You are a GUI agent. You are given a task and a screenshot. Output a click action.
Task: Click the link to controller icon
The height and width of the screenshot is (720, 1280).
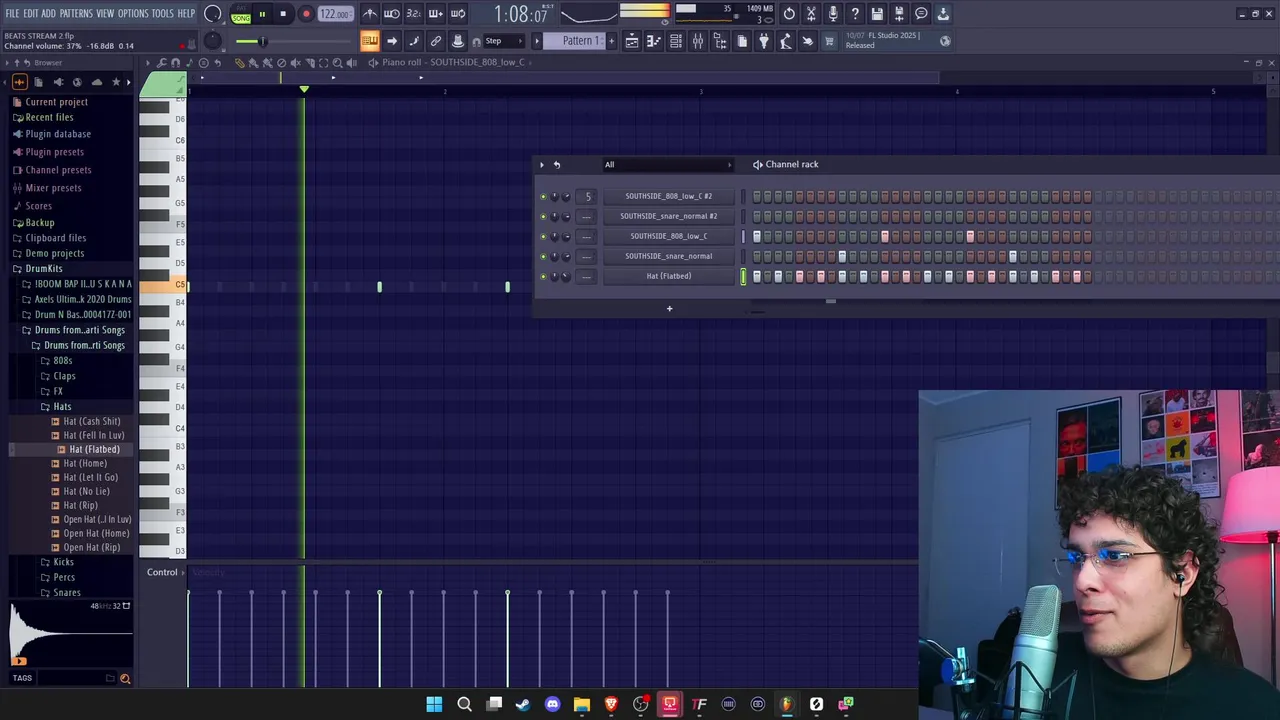pos(436,41)
